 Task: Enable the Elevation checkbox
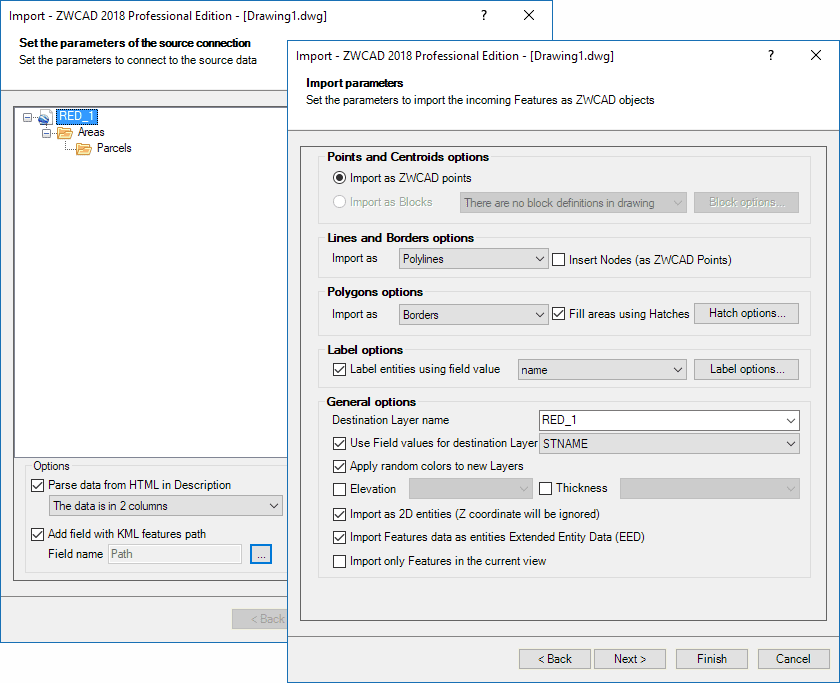339,489
